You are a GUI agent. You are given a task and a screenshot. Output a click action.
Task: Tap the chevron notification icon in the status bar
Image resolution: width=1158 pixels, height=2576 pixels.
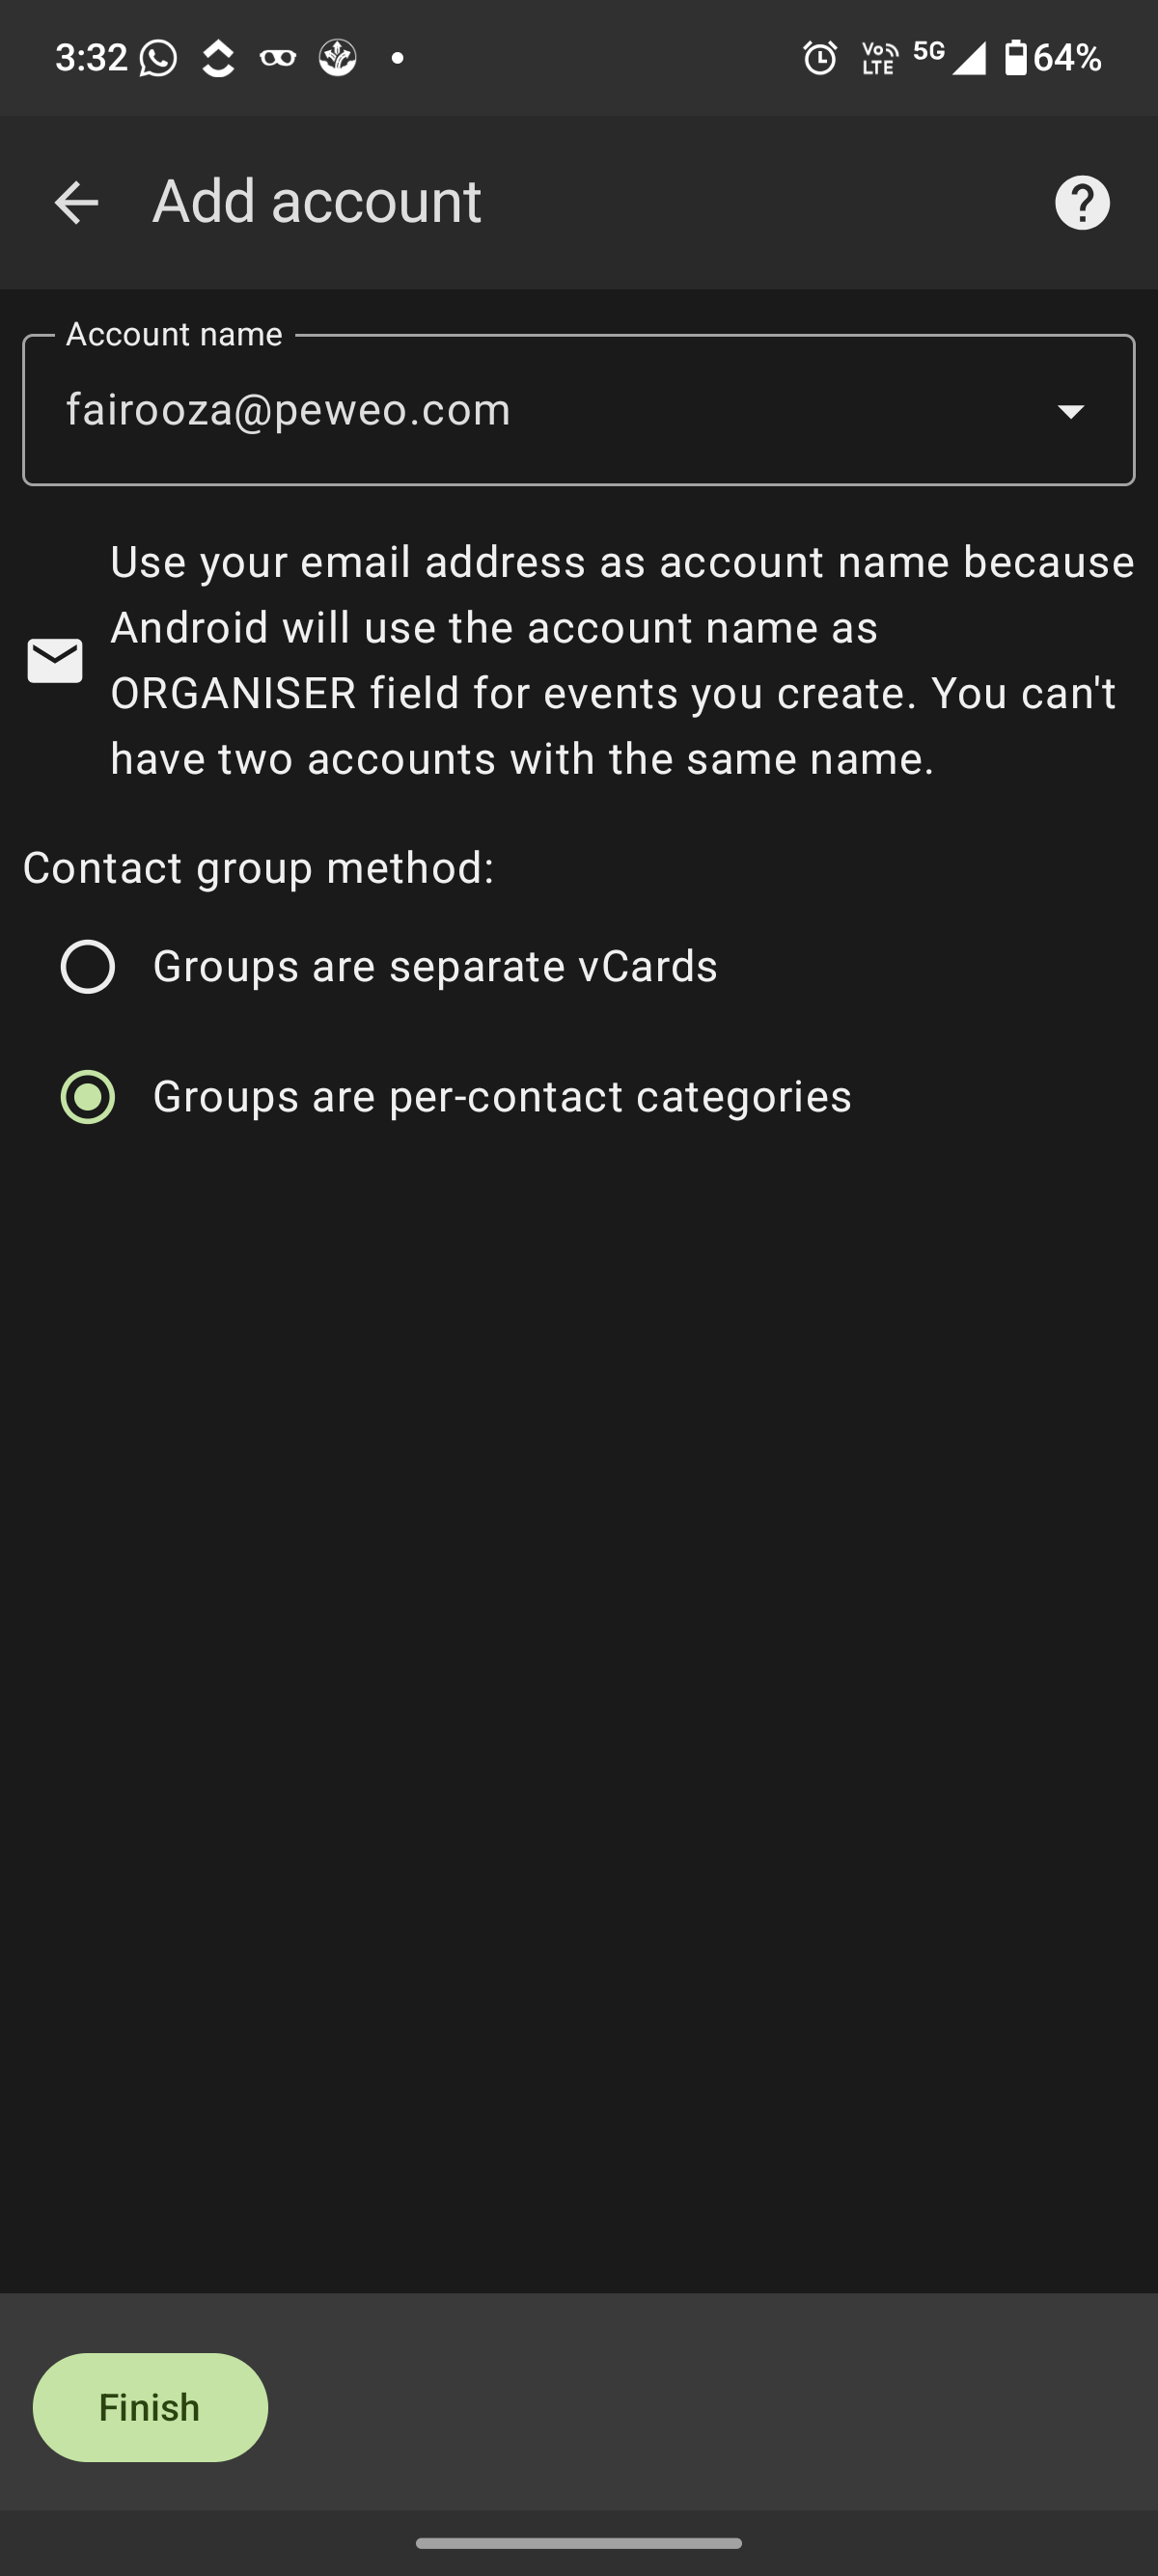(218, 57)
